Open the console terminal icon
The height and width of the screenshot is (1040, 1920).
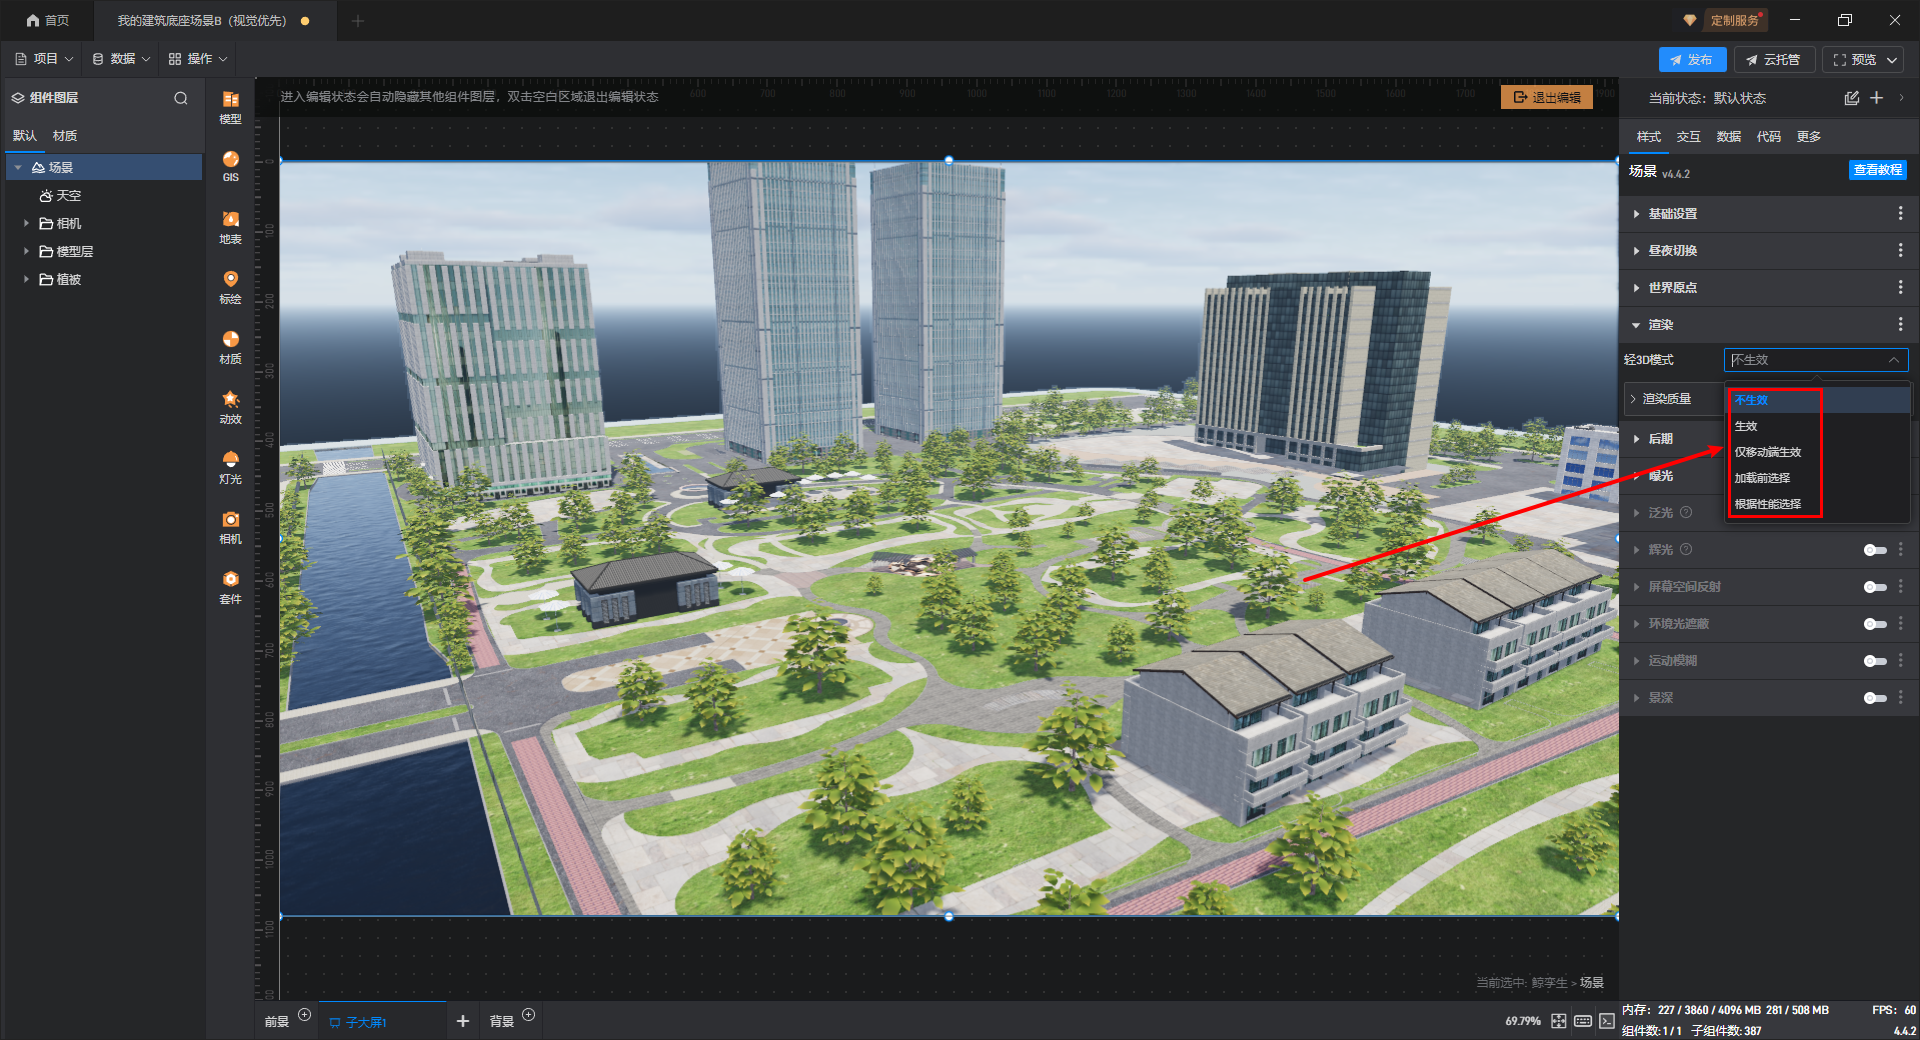click(1607, 1021)
